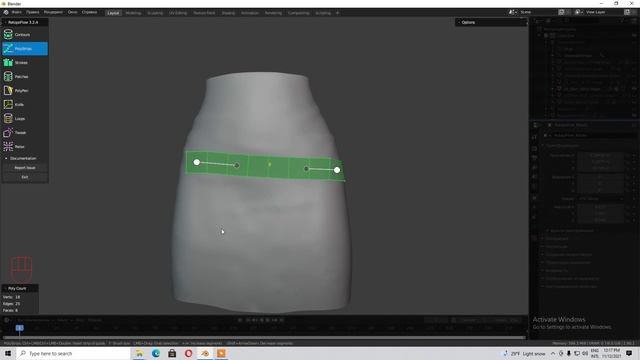This screenshot has width=640, height=360.
Task: Open the Справка menu
Action: pyautogui.click(x=89, y=12)
